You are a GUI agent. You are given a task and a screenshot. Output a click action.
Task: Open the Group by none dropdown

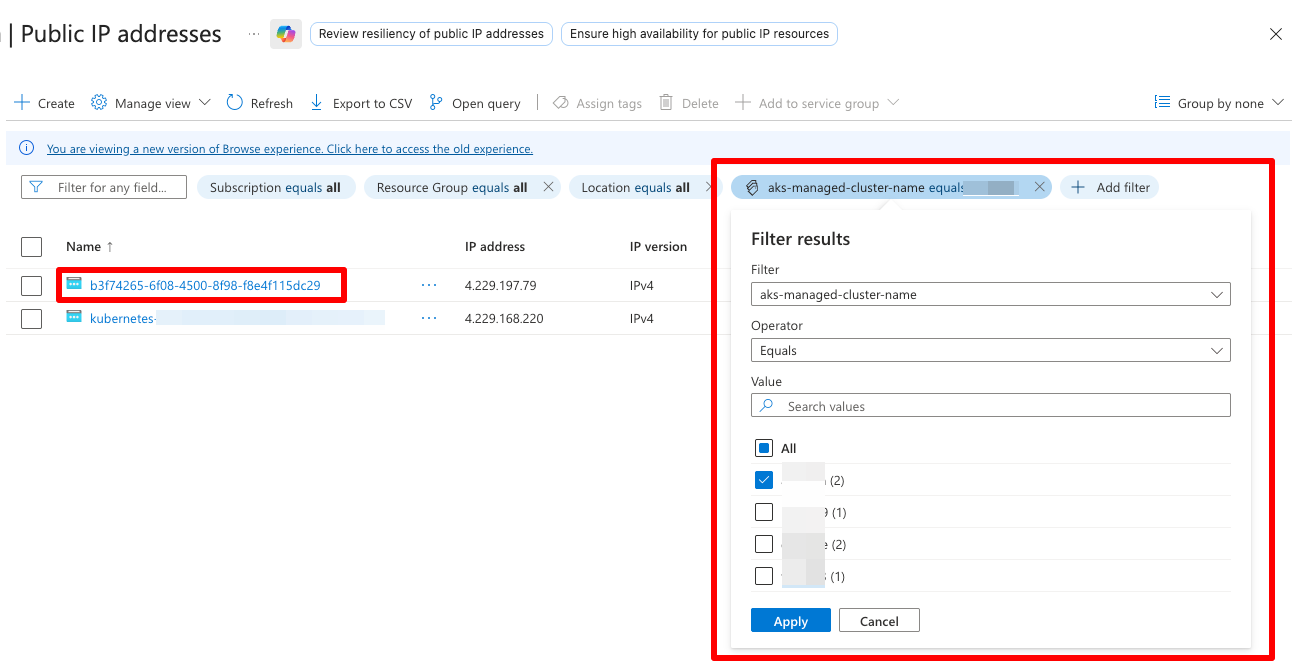point(1218,102)
